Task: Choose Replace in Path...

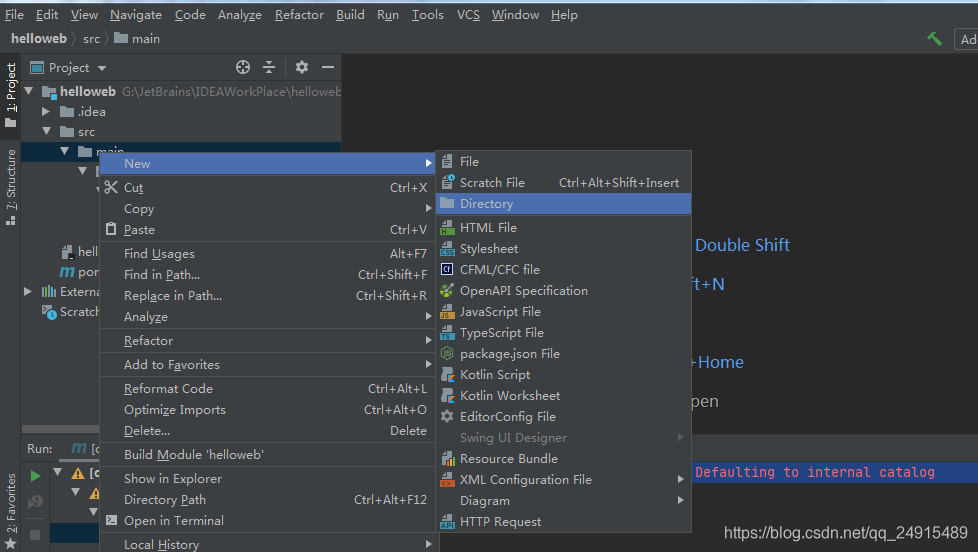Action: pos(269,296)
